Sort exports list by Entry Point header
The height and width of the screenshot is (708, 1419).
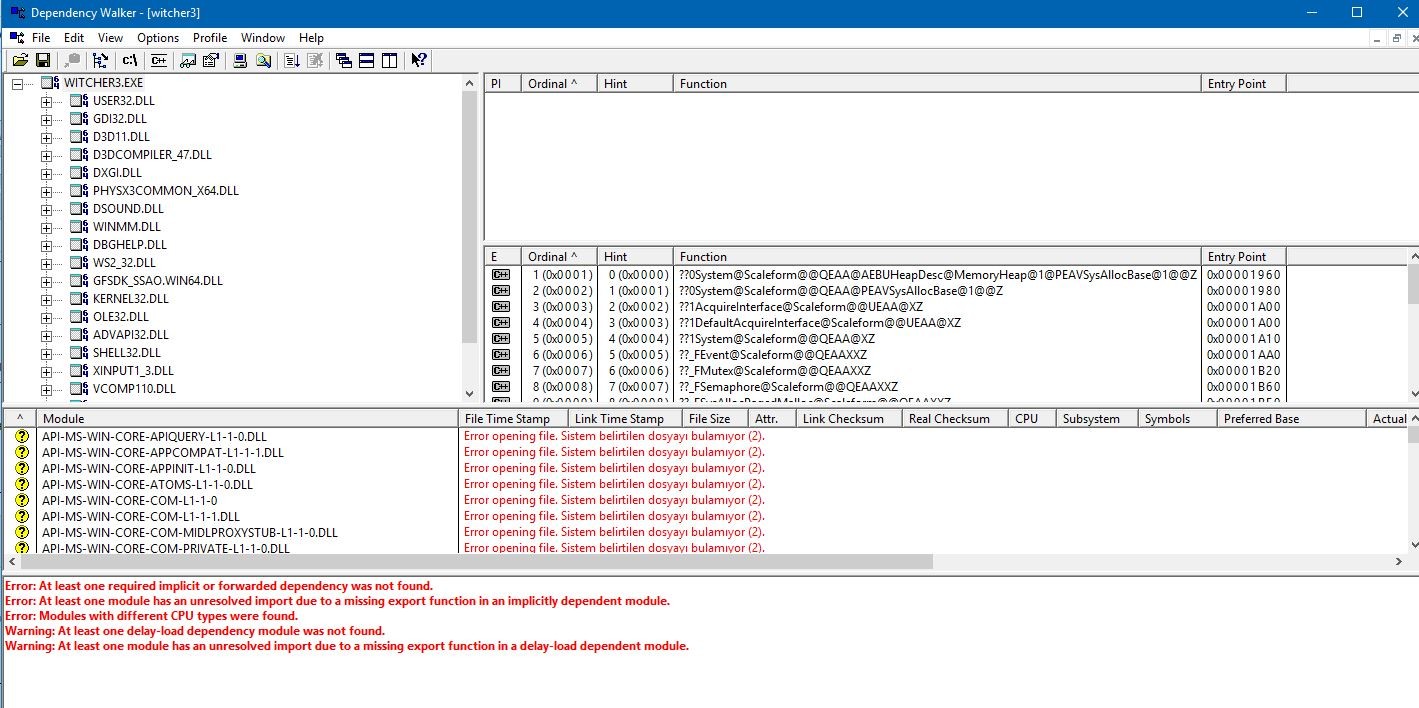(x=1243, y=257)
